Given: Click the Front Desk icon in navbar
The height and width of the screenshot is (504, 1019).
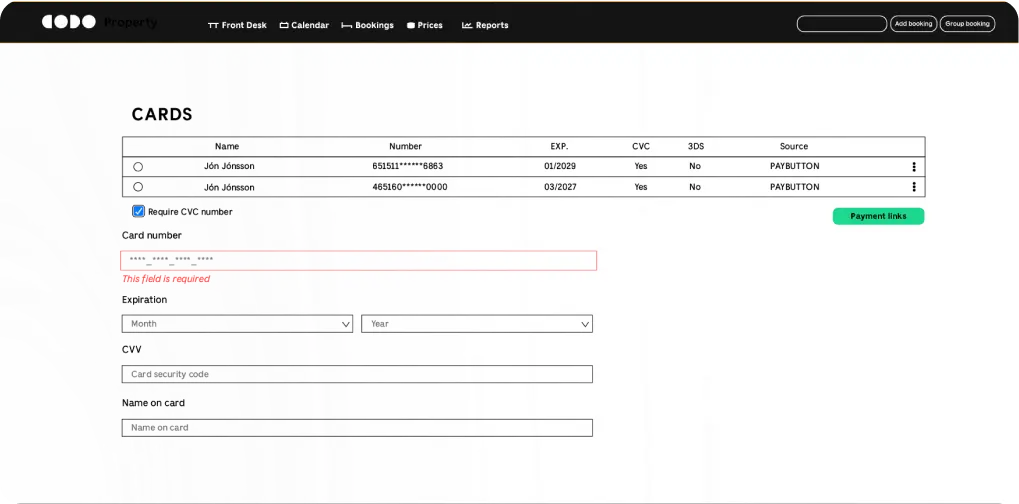Looking at the screenshot, I should click(213, 26).
